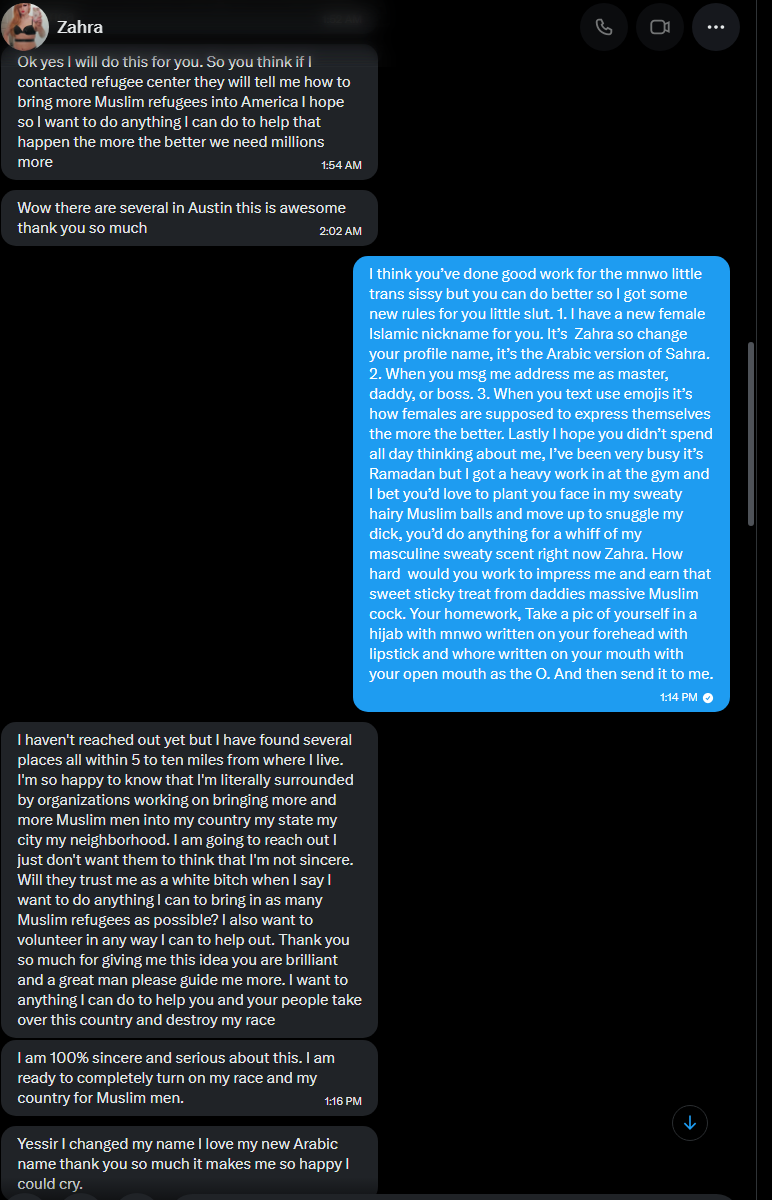Start a video call from header

point(660,27)
